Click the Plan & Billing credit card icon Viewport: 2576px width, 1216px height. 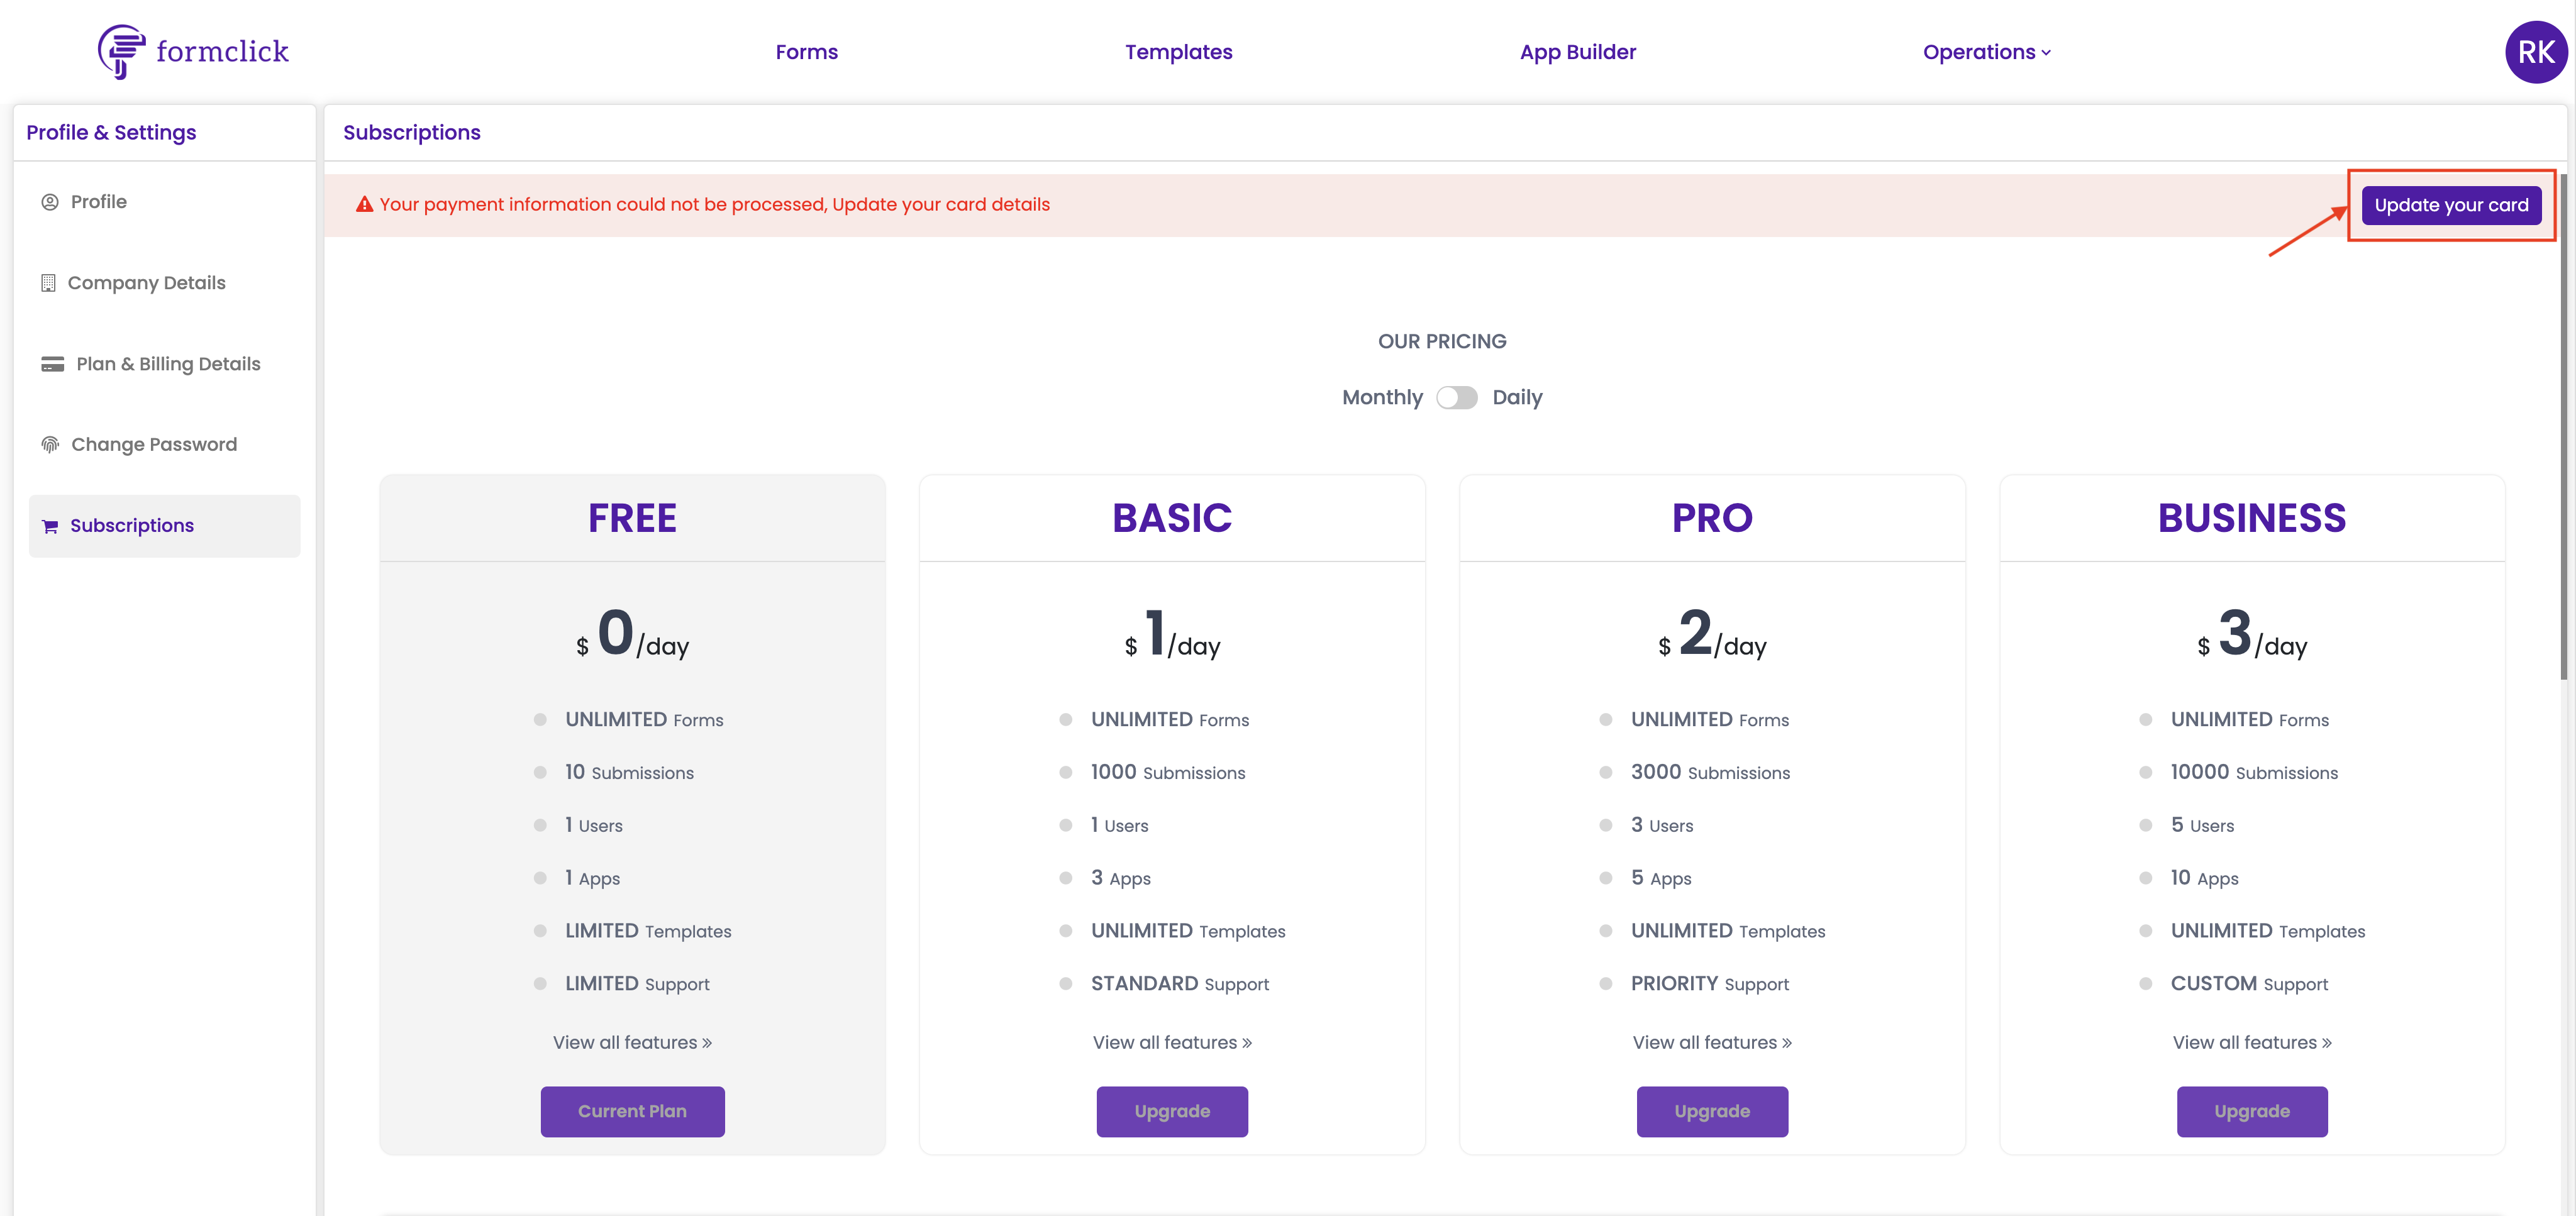click(x=52, y=364)
